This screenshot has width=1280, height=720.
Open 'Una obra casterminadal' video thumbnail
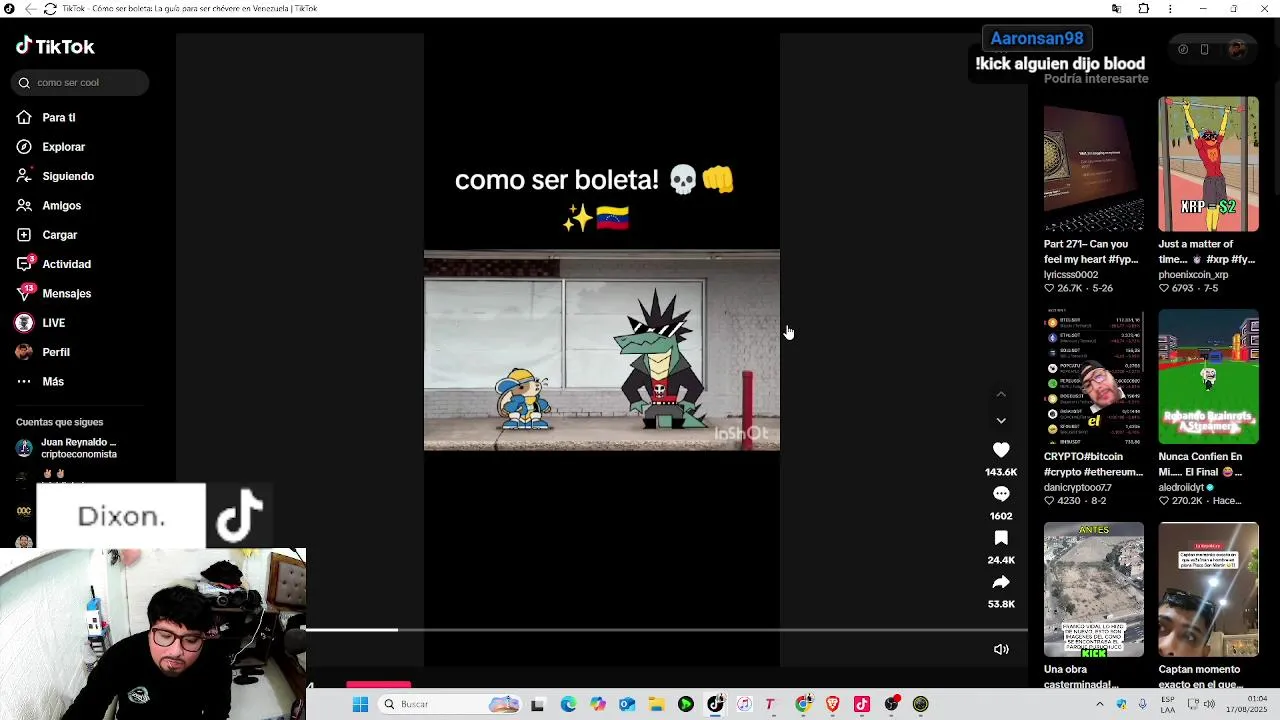coord(1093,589)
